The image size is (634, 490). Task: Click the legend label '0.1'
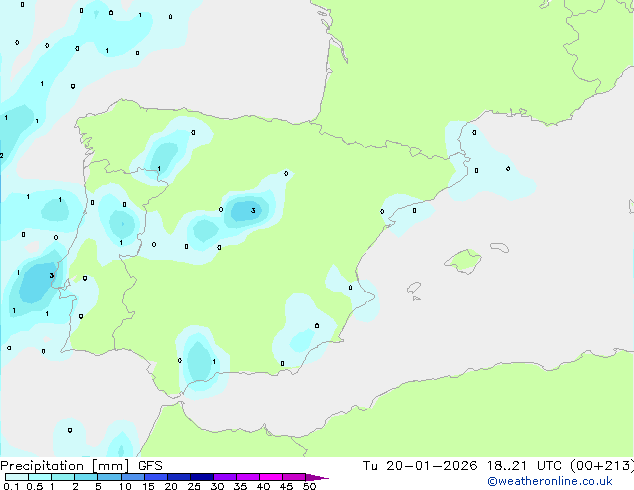[12, 486]
